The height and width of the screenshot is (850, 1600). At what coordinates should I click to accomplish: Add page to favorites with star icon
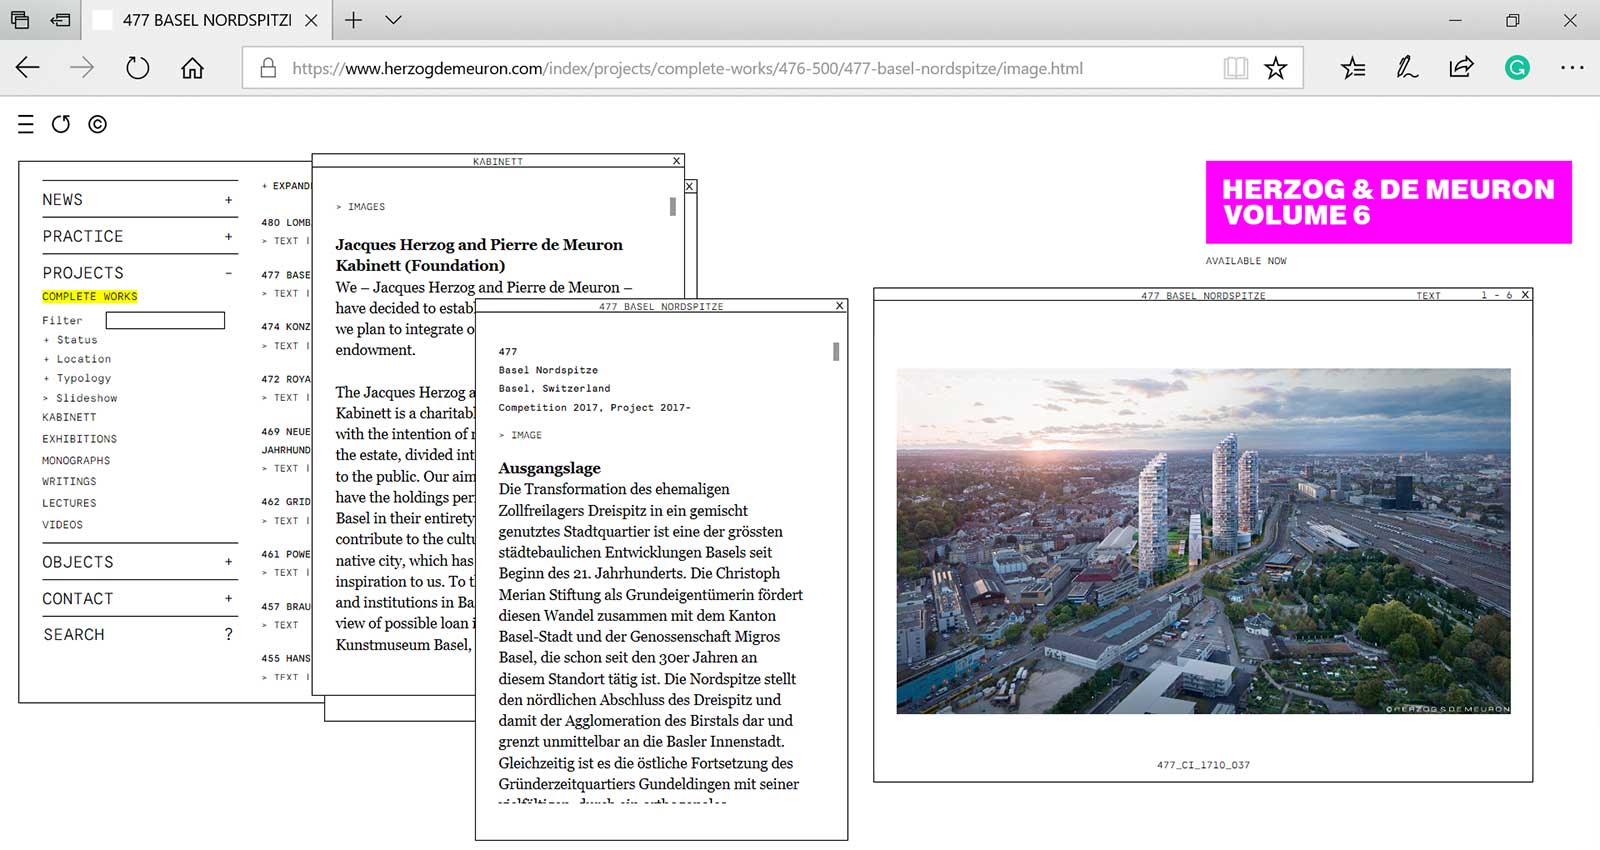1275,68
